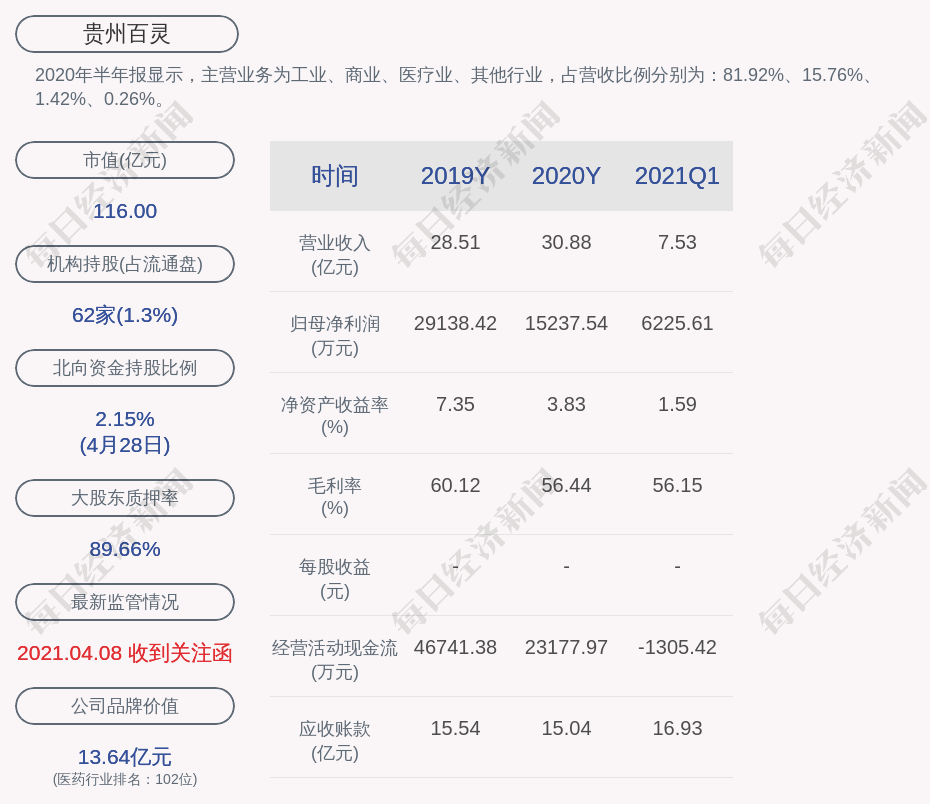The height and width of the screenshot is (804, 930).
Task: Click the market value 116.00 figure
Action: [125, 211]
